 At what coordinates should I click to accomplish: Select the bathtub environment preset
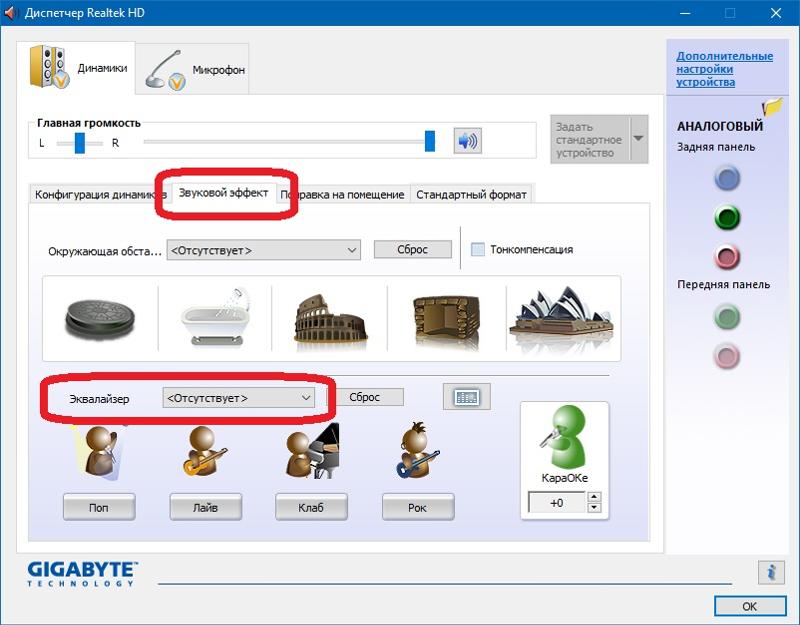pos(216,317)
